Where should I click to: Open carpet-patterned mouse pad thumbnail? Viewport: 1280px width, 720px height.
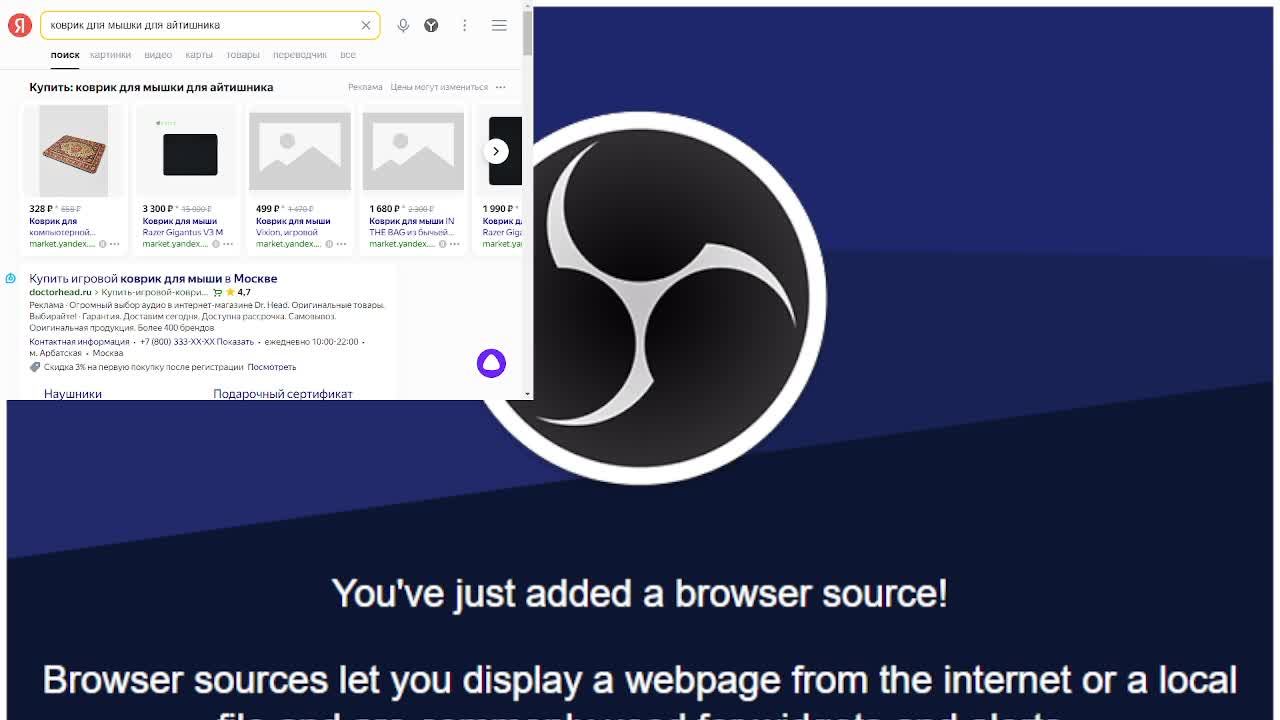74,151
